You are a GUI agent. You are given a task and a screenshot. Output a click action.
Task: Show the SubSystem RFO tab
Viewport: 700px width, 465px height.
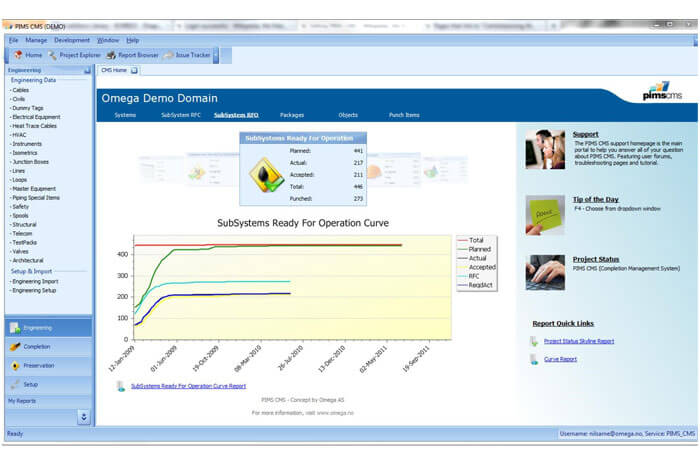click(236, 115)
